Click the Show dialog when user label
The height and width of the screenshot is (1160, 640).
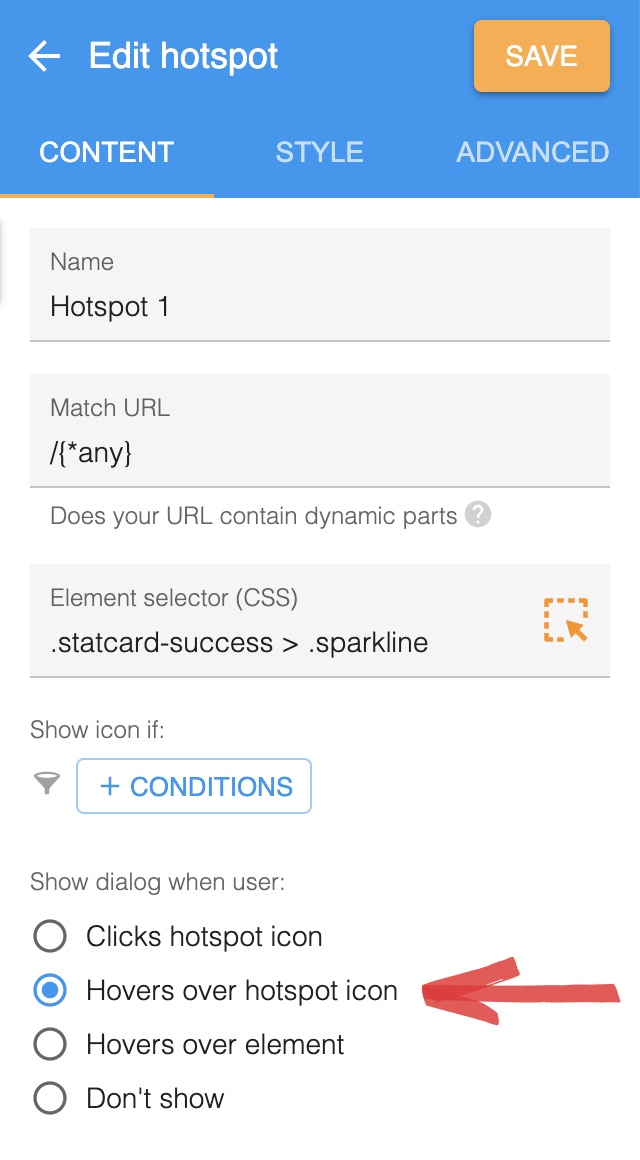coord(158,882)
